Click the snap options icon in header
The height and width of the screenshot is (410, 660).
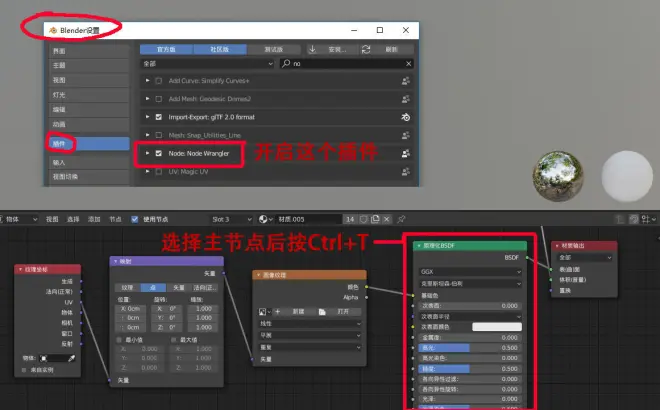pyautogui.click(x=648, y=219)
